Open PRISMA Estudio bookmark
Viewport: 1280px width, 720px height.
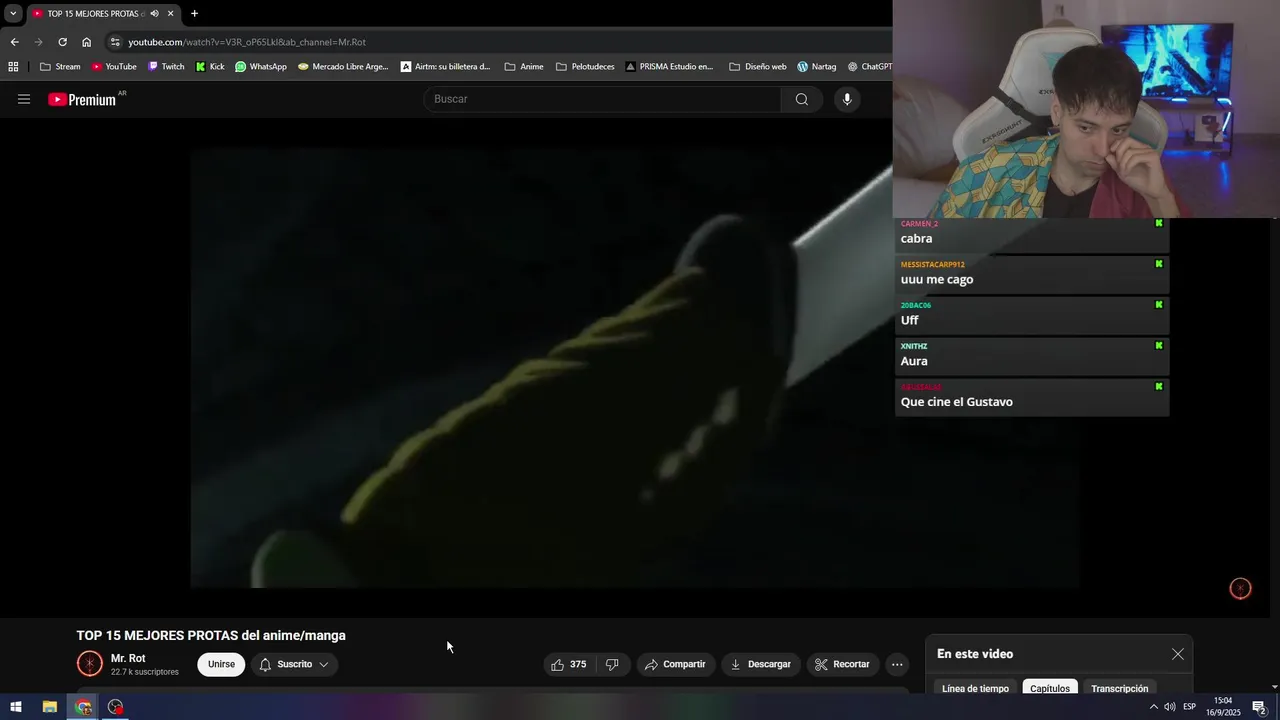(x=669, y=67)
